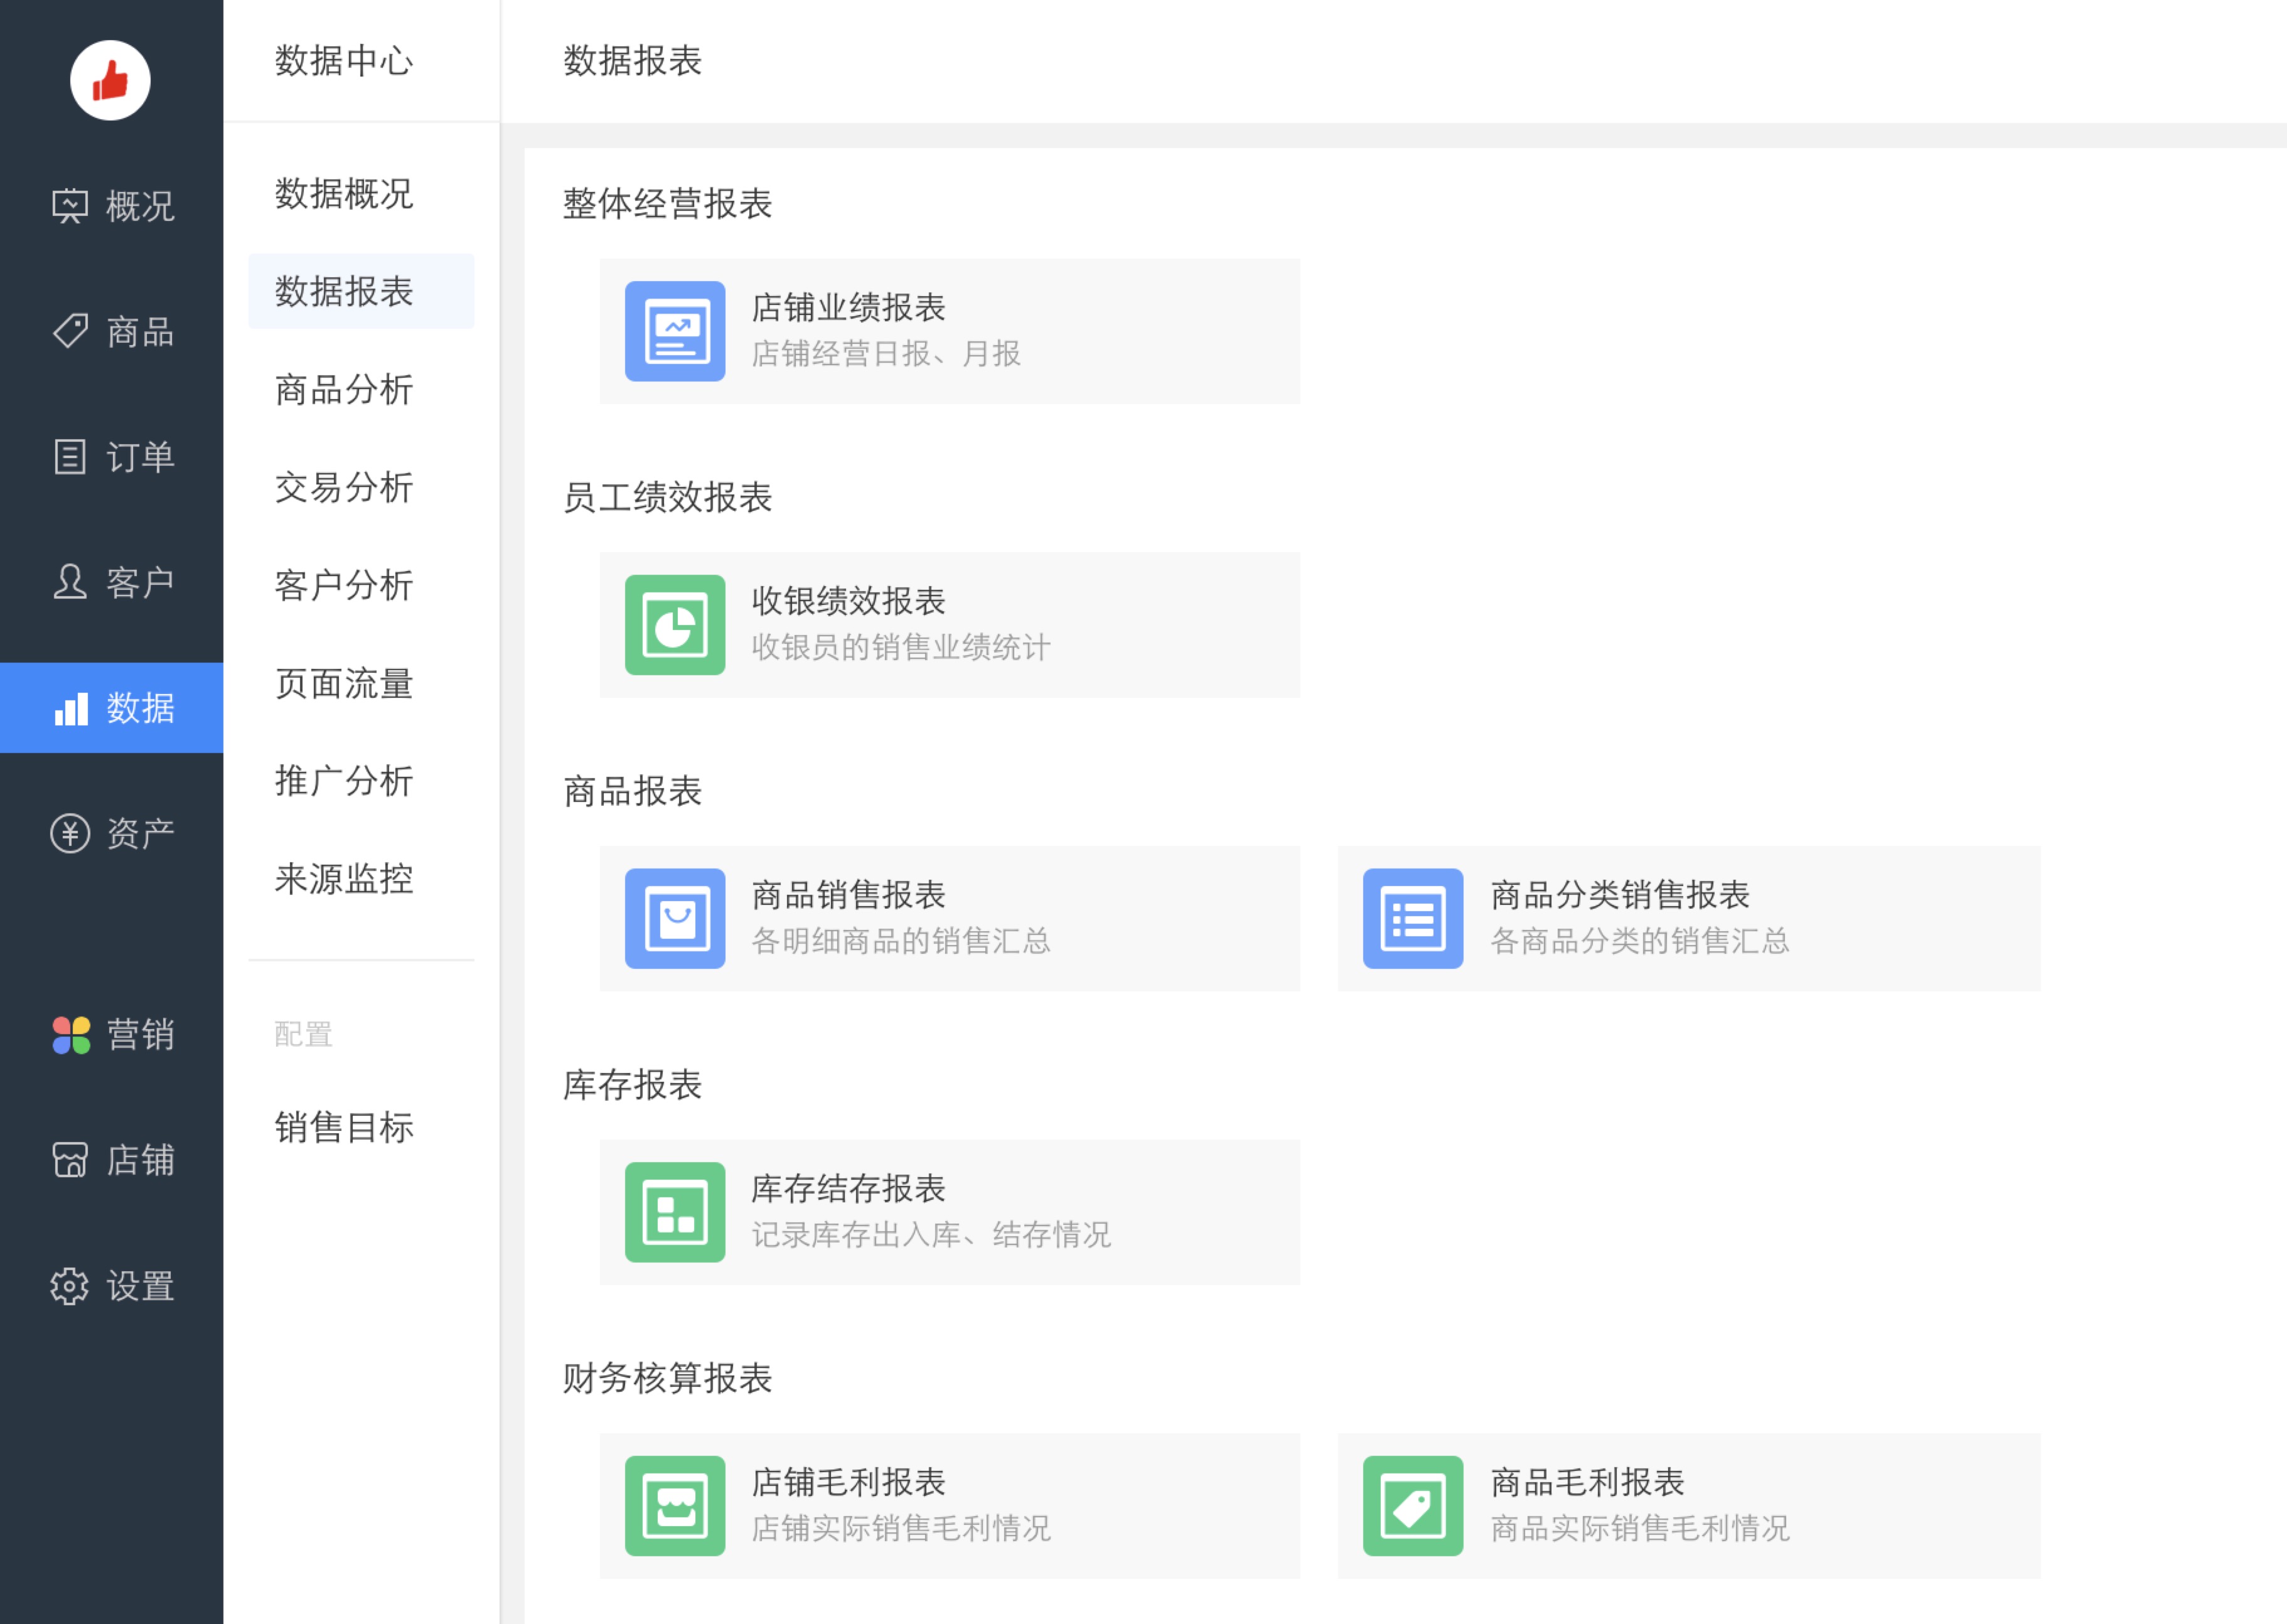Open 营销 in the main sidebar

112,1035
